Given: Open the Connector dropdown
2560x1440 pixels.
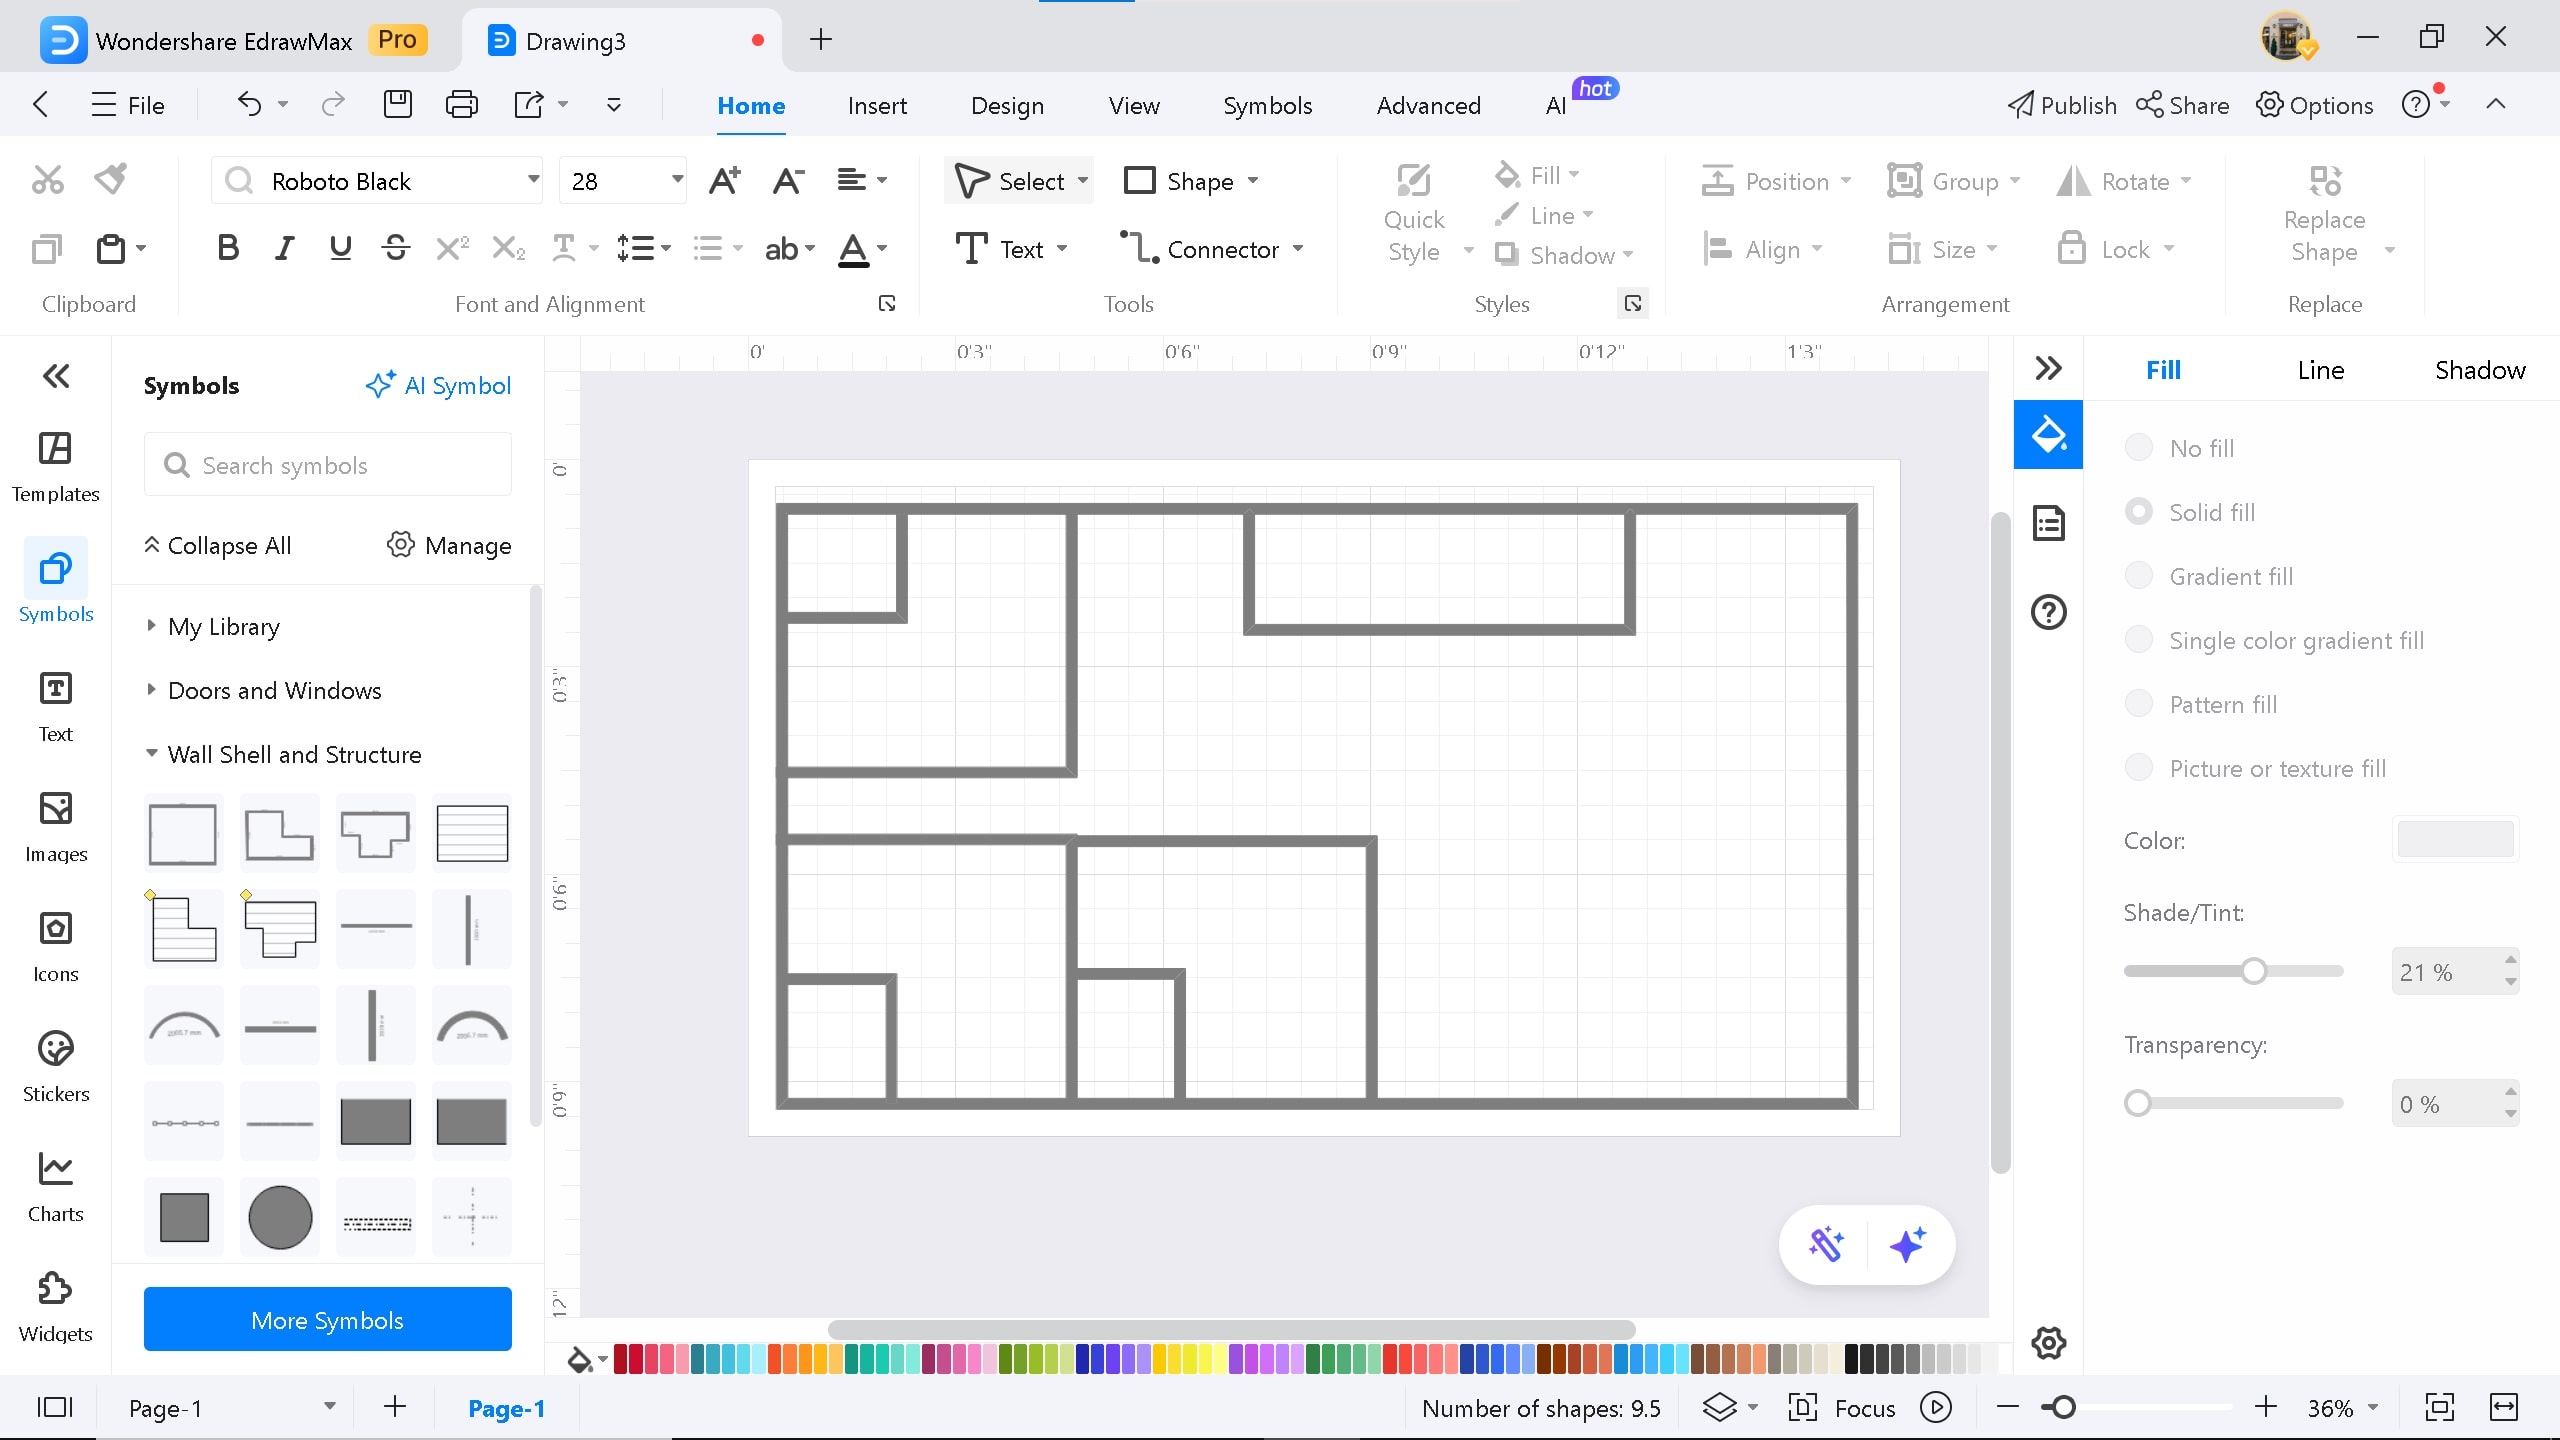Looking at the screenshot, I should click(1298, 249).
